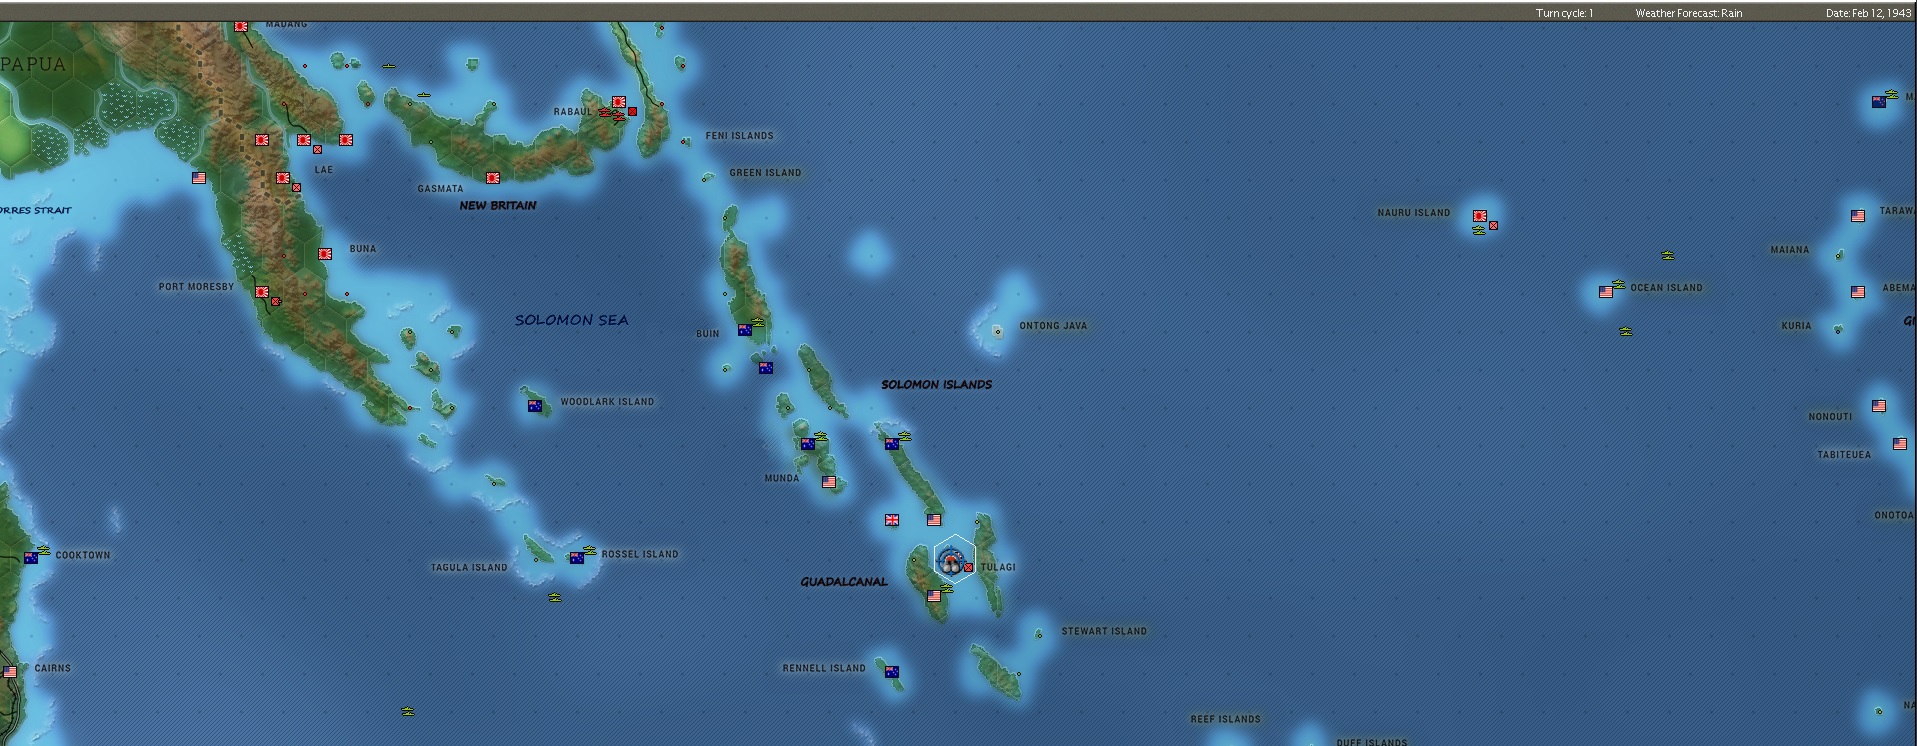Click the Ontong Java atoll marker

tap(997, 331)
